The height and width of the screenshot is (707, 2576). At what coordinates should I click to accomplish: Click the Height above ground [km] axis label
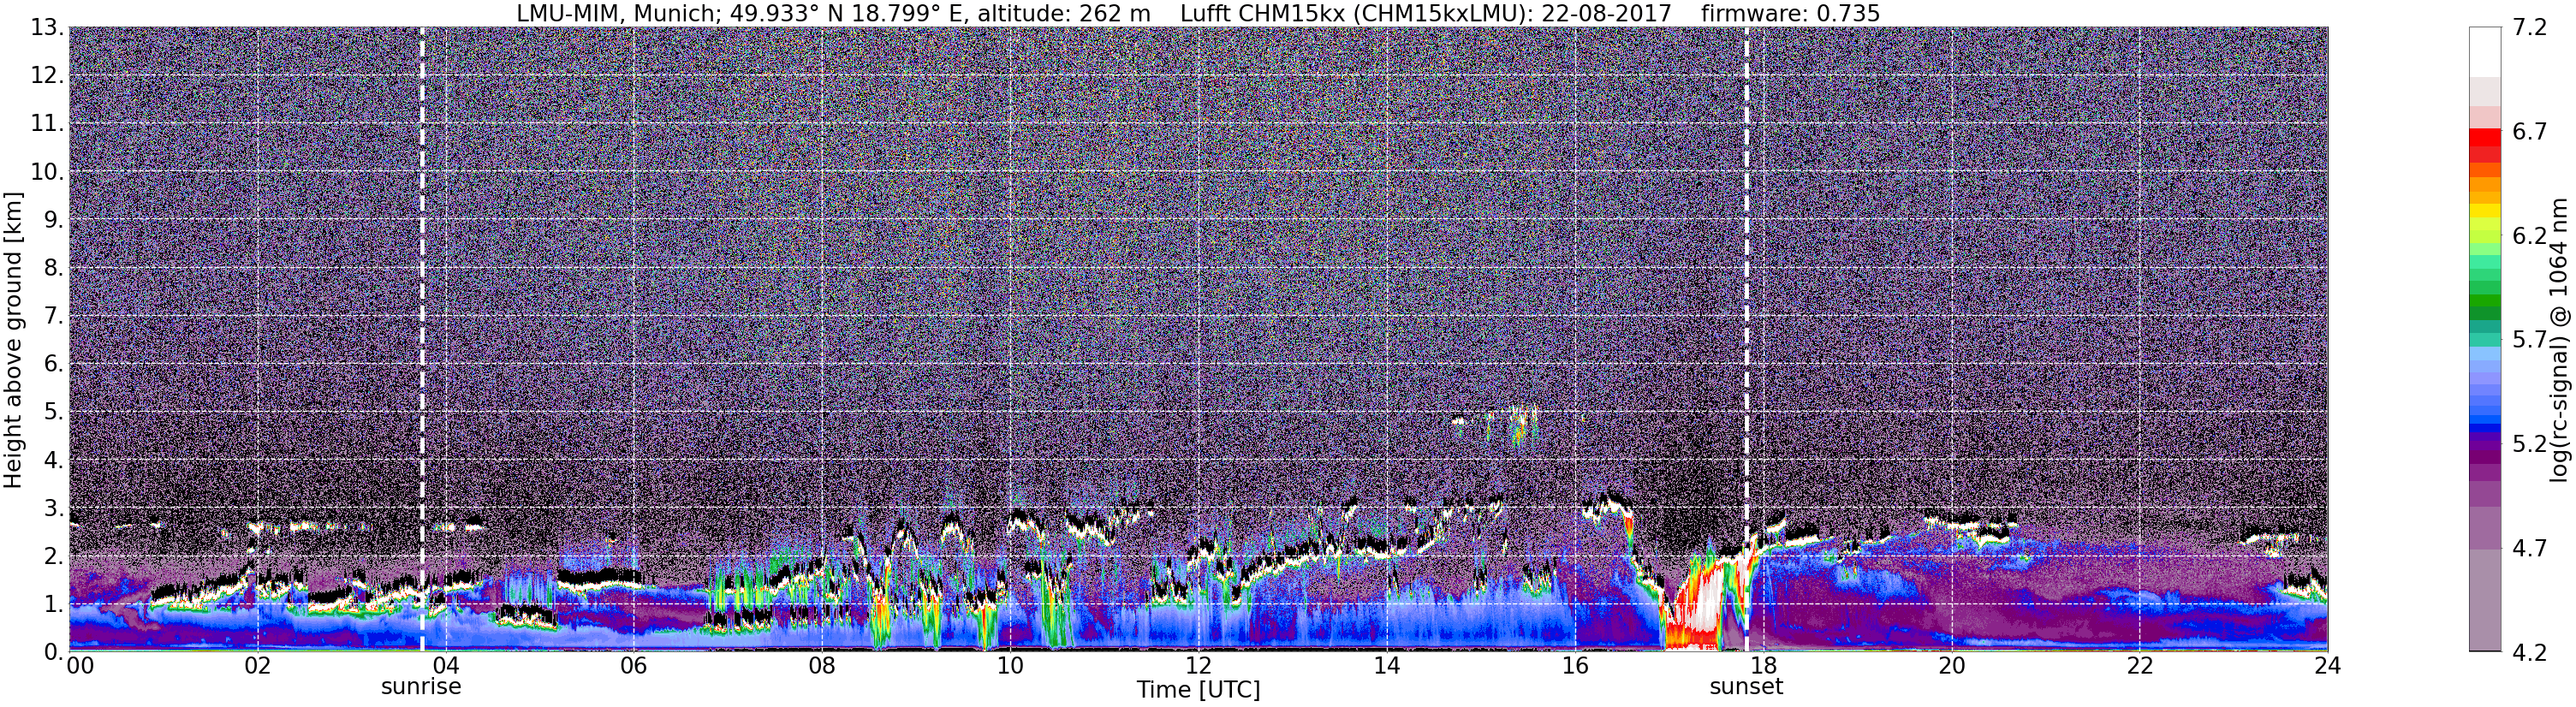pos(13,340)
